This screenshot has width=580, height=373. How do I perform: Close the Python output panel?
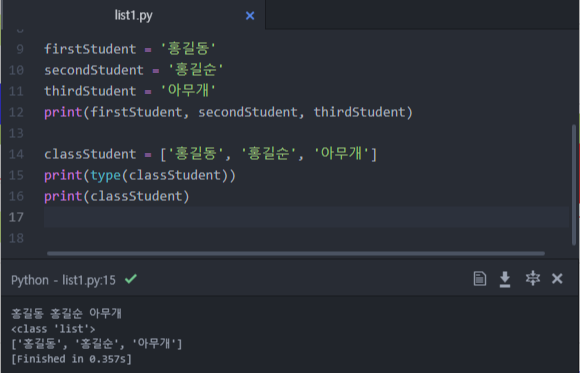(x=557, y=278)
